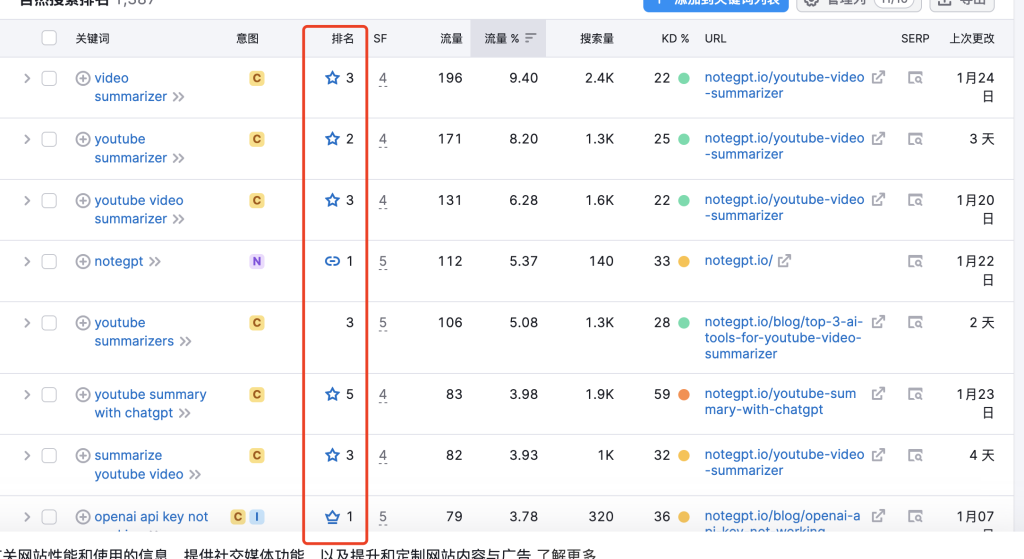Click star icon in 'video summarizer' rank cell
The image size is (1024, 559).
coord(332,78)
